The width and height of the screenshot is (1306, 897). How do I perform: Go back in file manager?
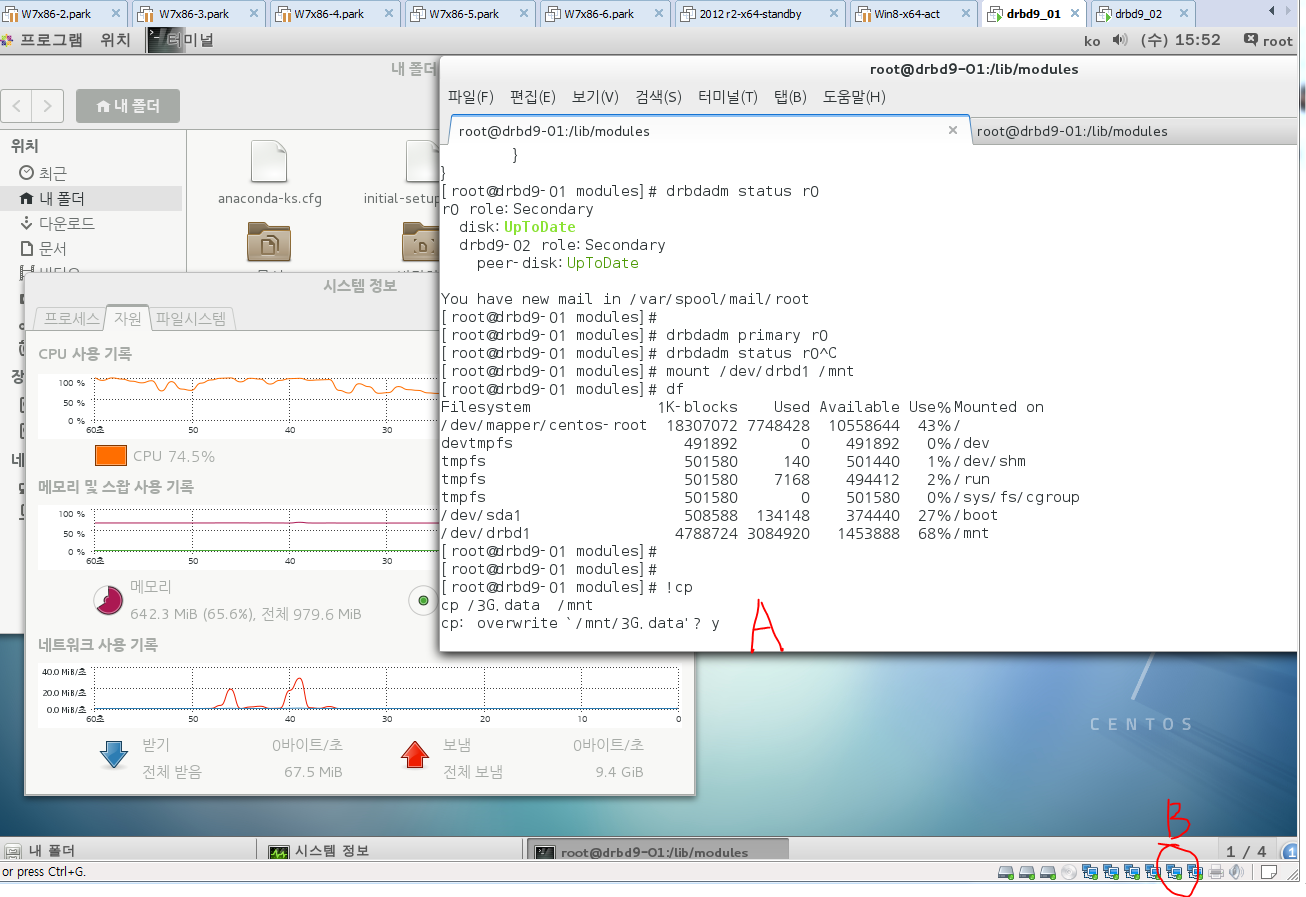[x=17, y=105]
